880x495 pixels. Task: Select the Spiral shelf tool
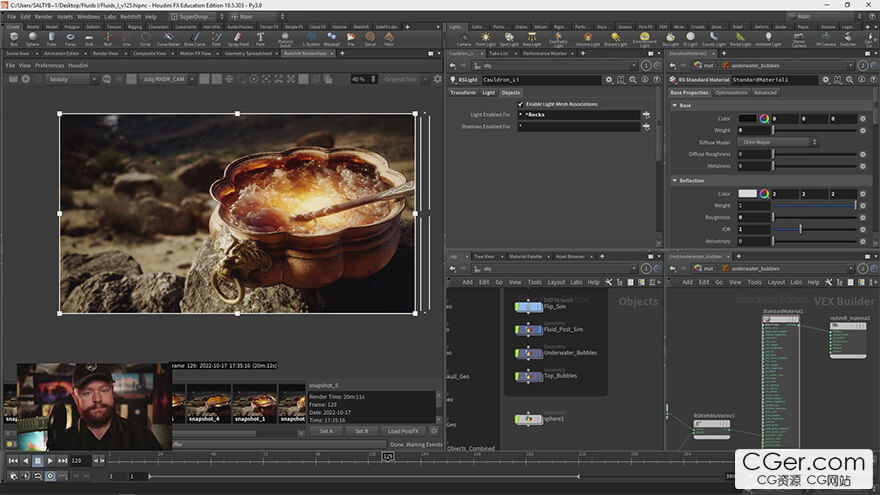370,39
